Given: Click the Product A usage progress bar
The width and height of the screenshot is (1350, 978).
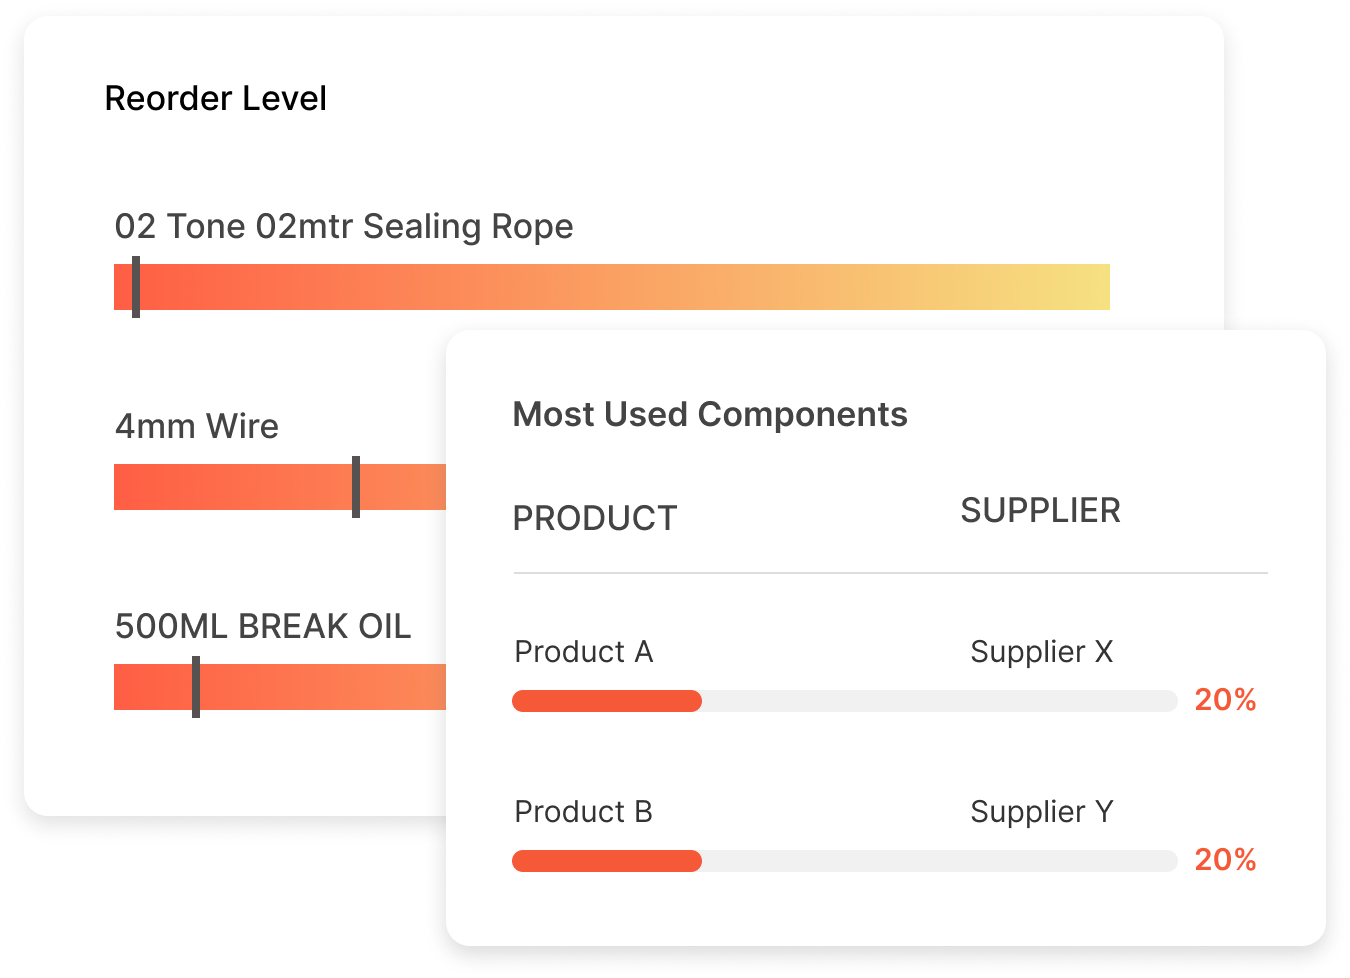Looking at the screenshot, I should click(844, 701).
